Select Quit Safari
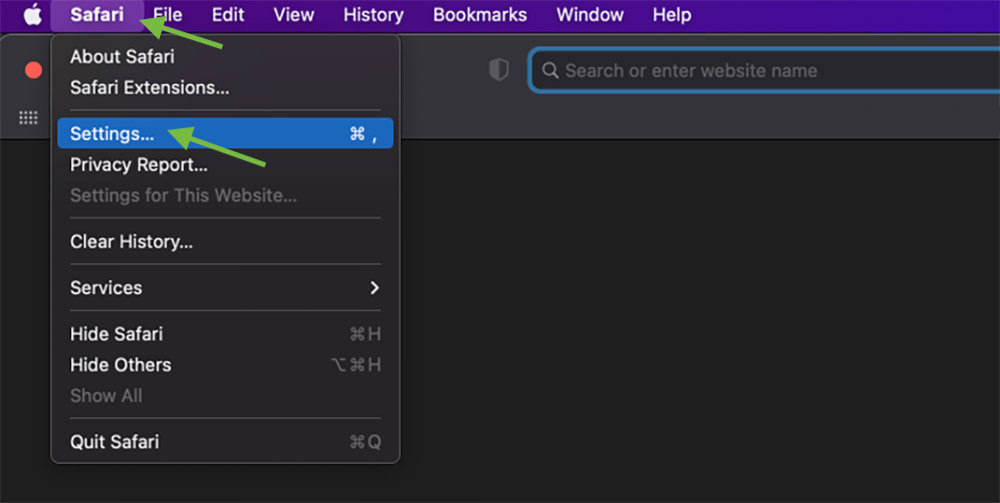Image resolution: width=1000 pixels, height=503 pixels. click(225, 442)
